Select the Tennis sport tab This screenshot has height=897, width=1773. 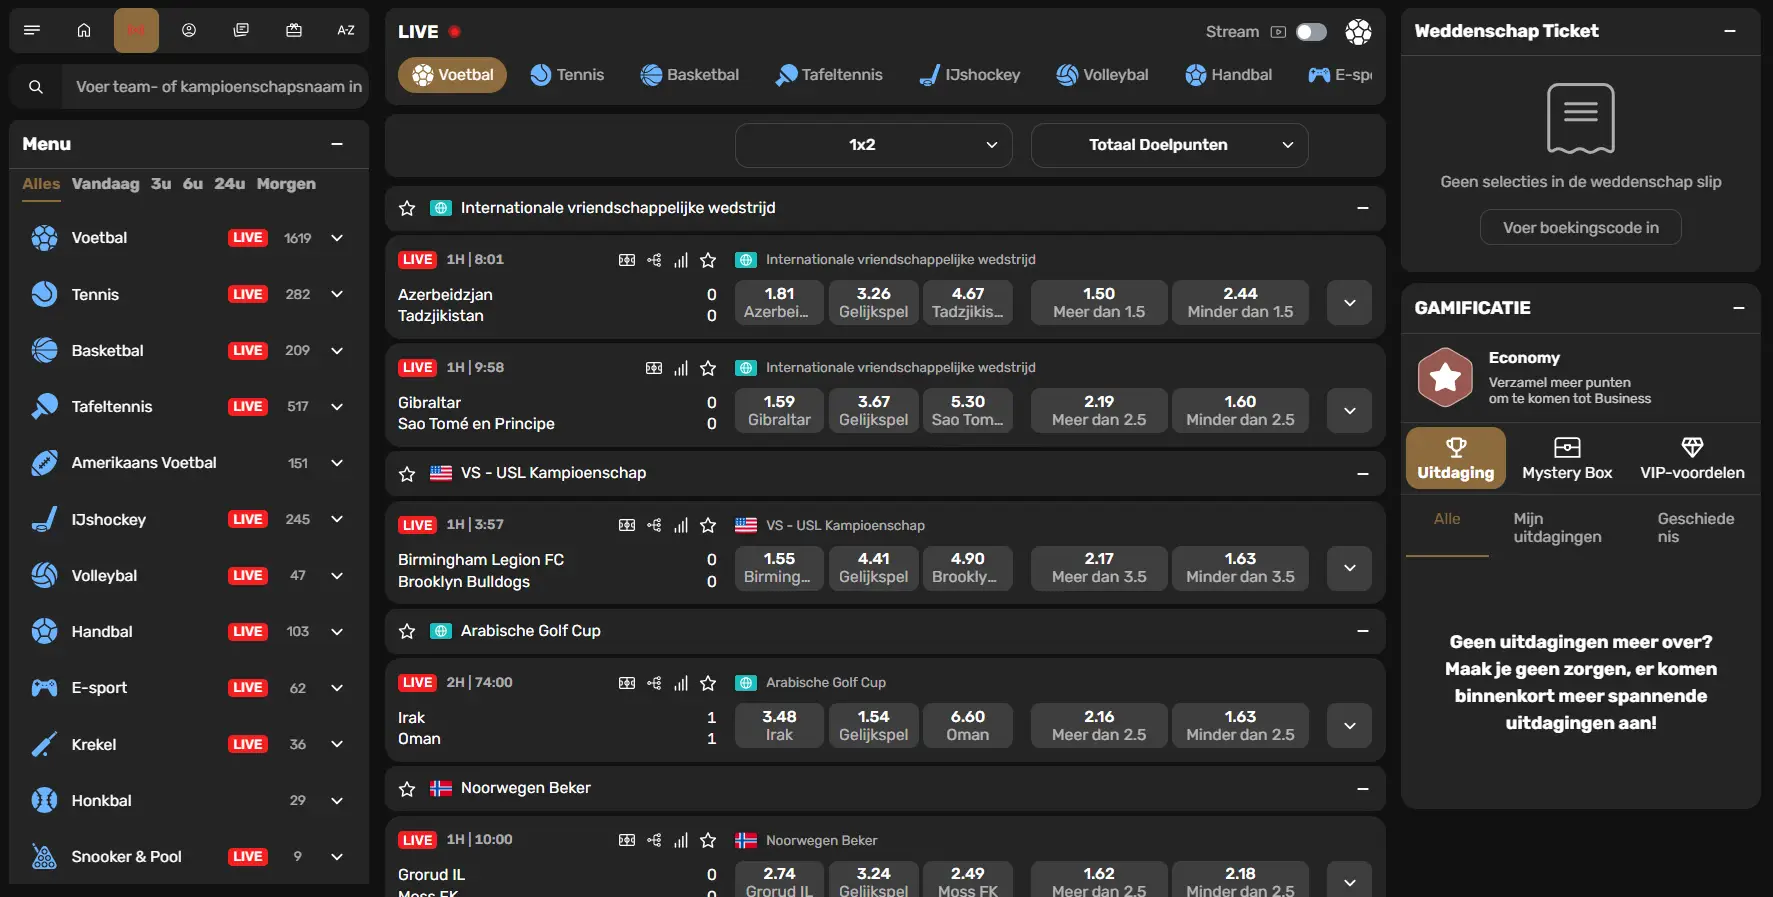tap(567, 75)
